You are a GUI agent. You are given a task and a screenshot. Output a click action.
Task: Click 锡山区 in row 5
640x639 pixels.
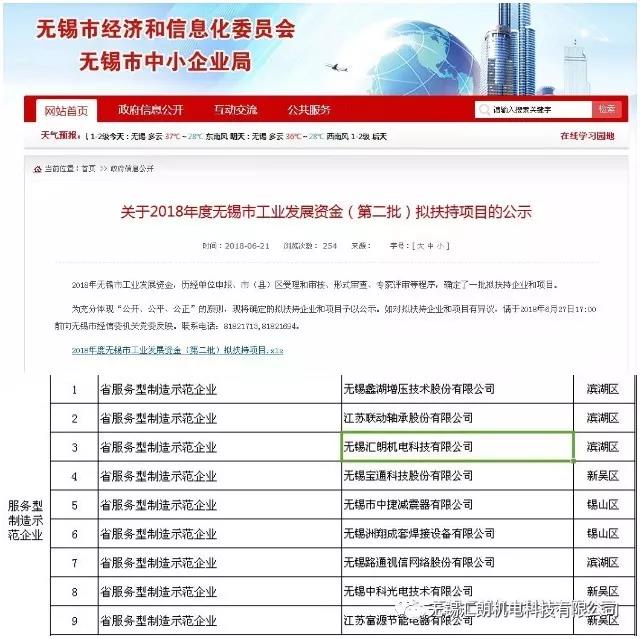pos(603,505)
